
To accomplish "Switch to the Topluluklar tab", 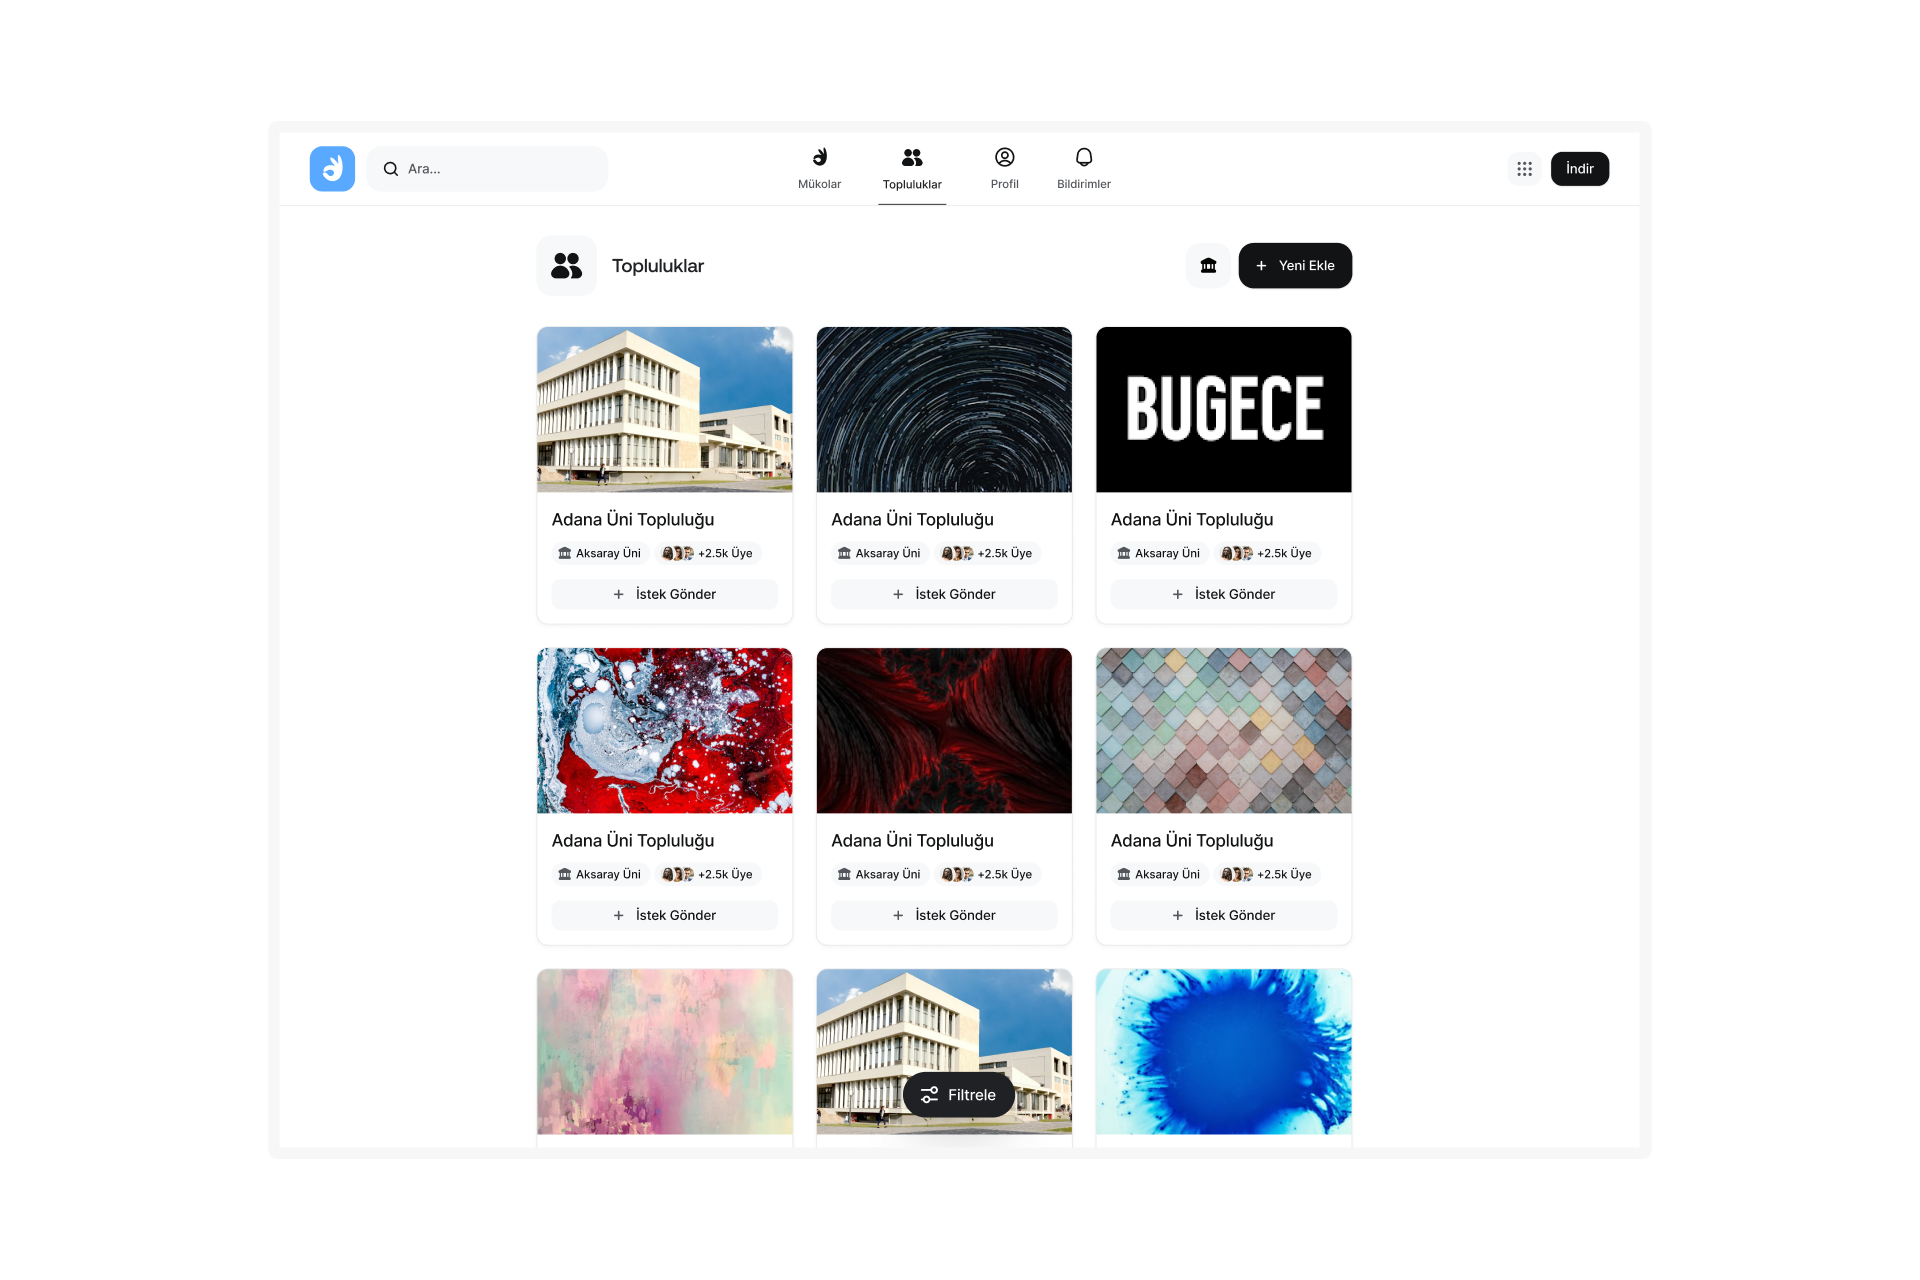I will (x=912, y=169).
